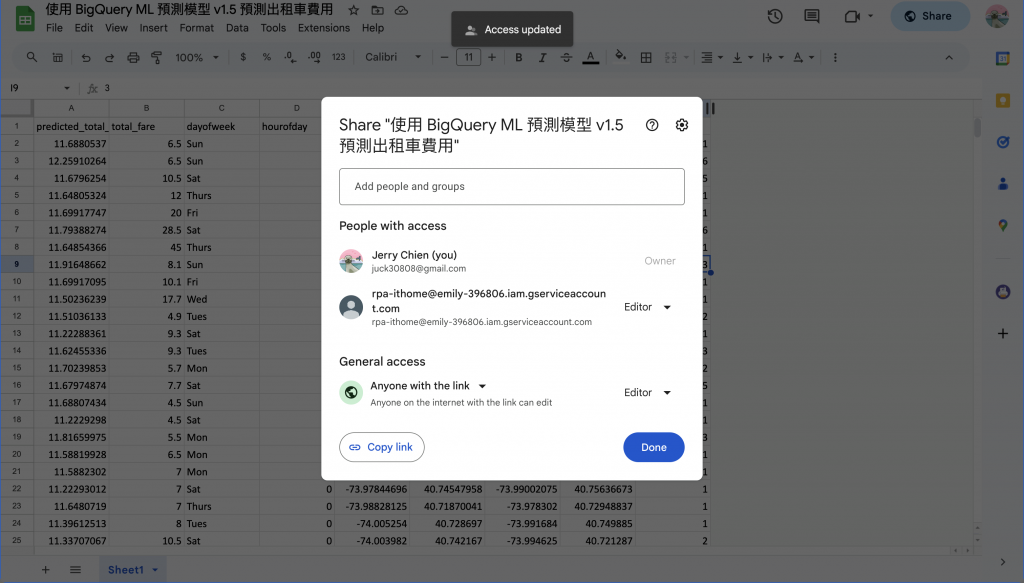Get add-ons with the plus icon
Screen dimensions: 1024x583
tap(1003, 334)
